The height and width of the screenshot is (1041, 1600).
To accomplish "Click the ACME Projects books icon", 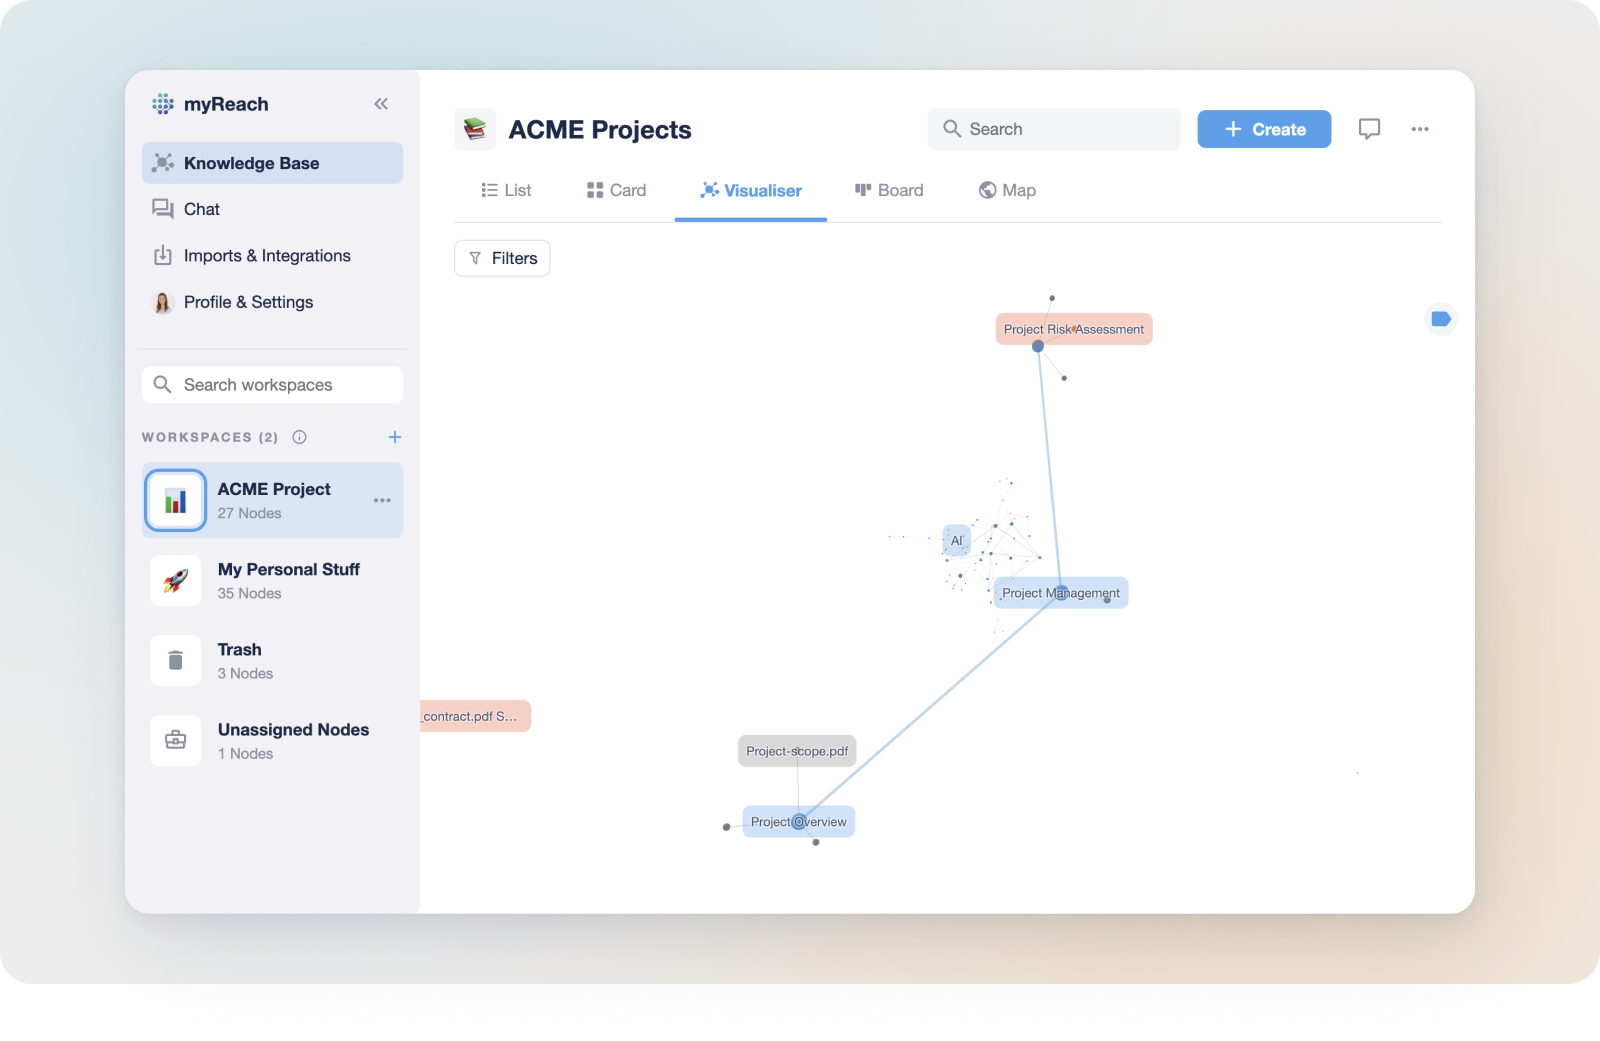I will click(x=475, y=129).
